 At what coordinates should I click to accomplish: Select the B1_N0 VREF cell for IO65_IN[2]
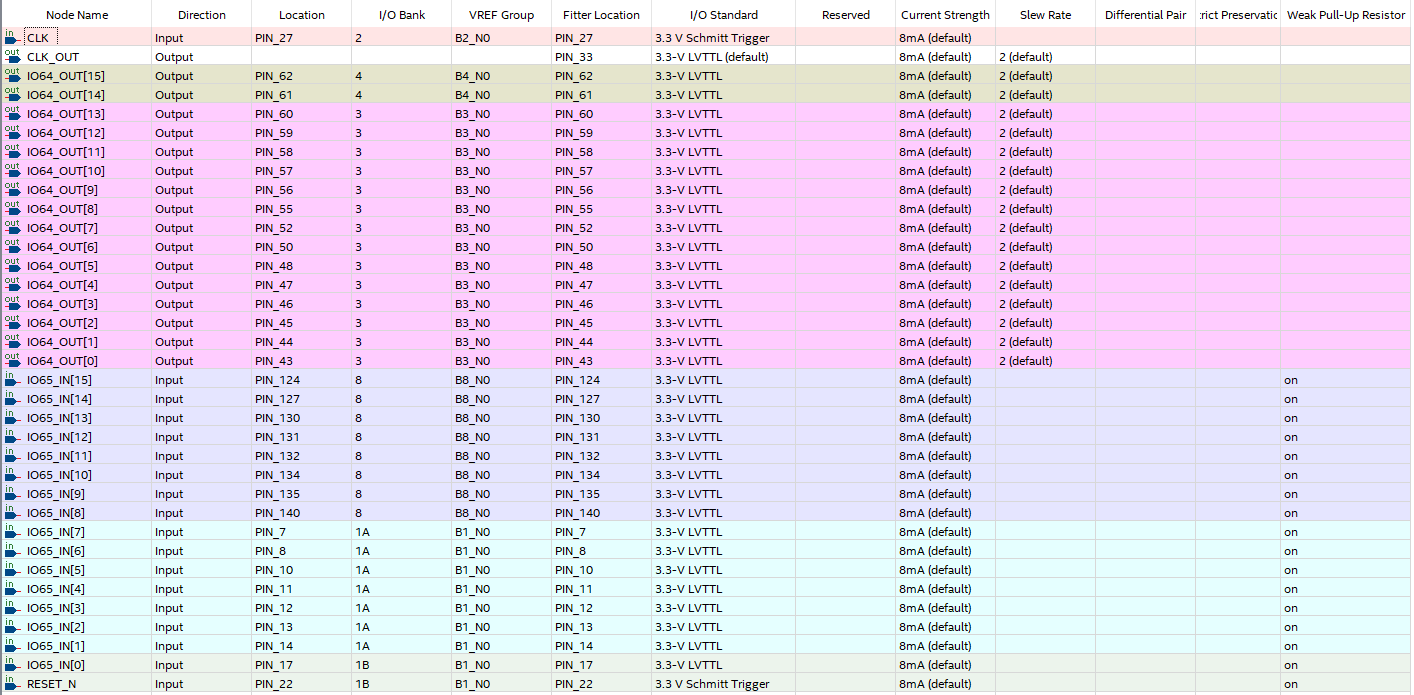tap(502, 626)
